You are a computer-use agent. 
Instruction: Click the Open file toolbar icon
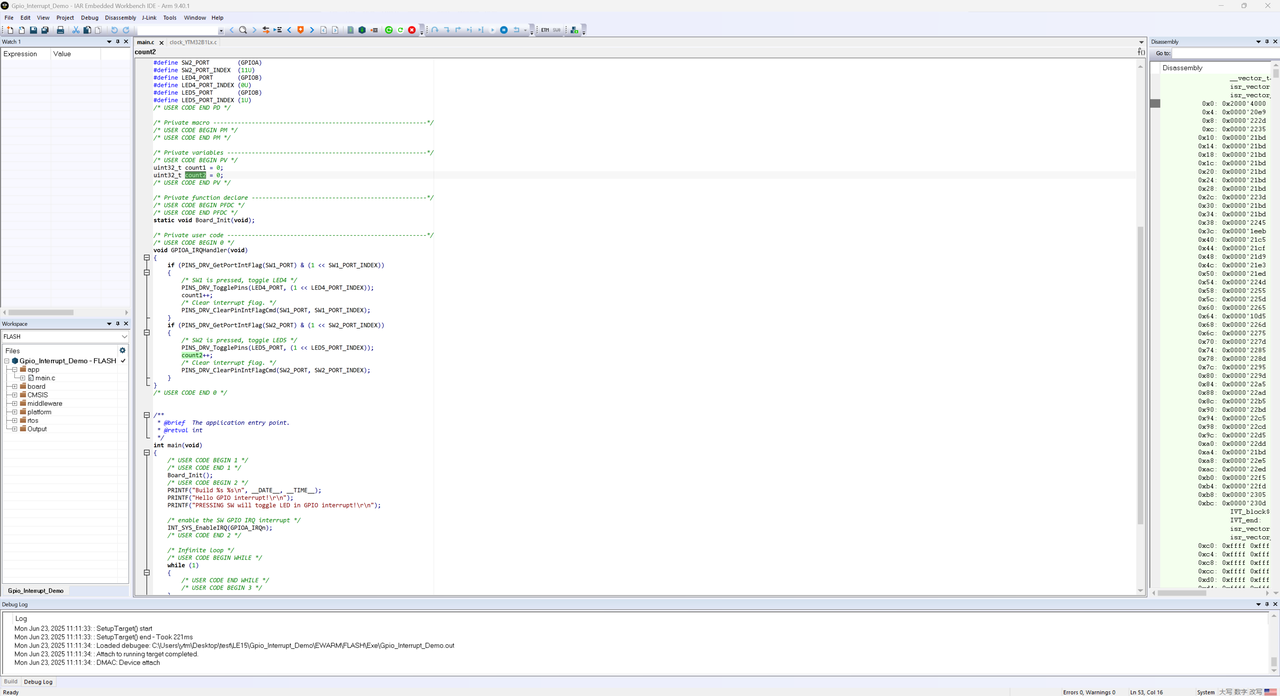(x=22, y=30)
